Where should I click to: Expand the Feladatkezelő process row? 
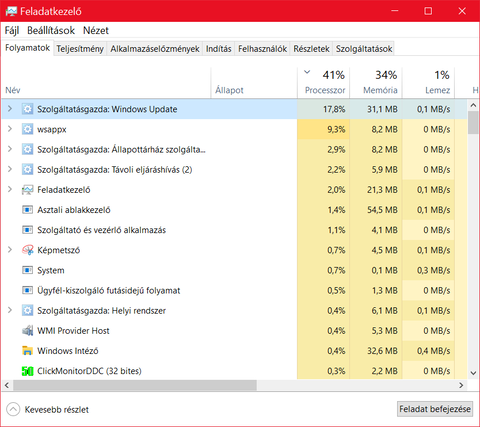10,189
